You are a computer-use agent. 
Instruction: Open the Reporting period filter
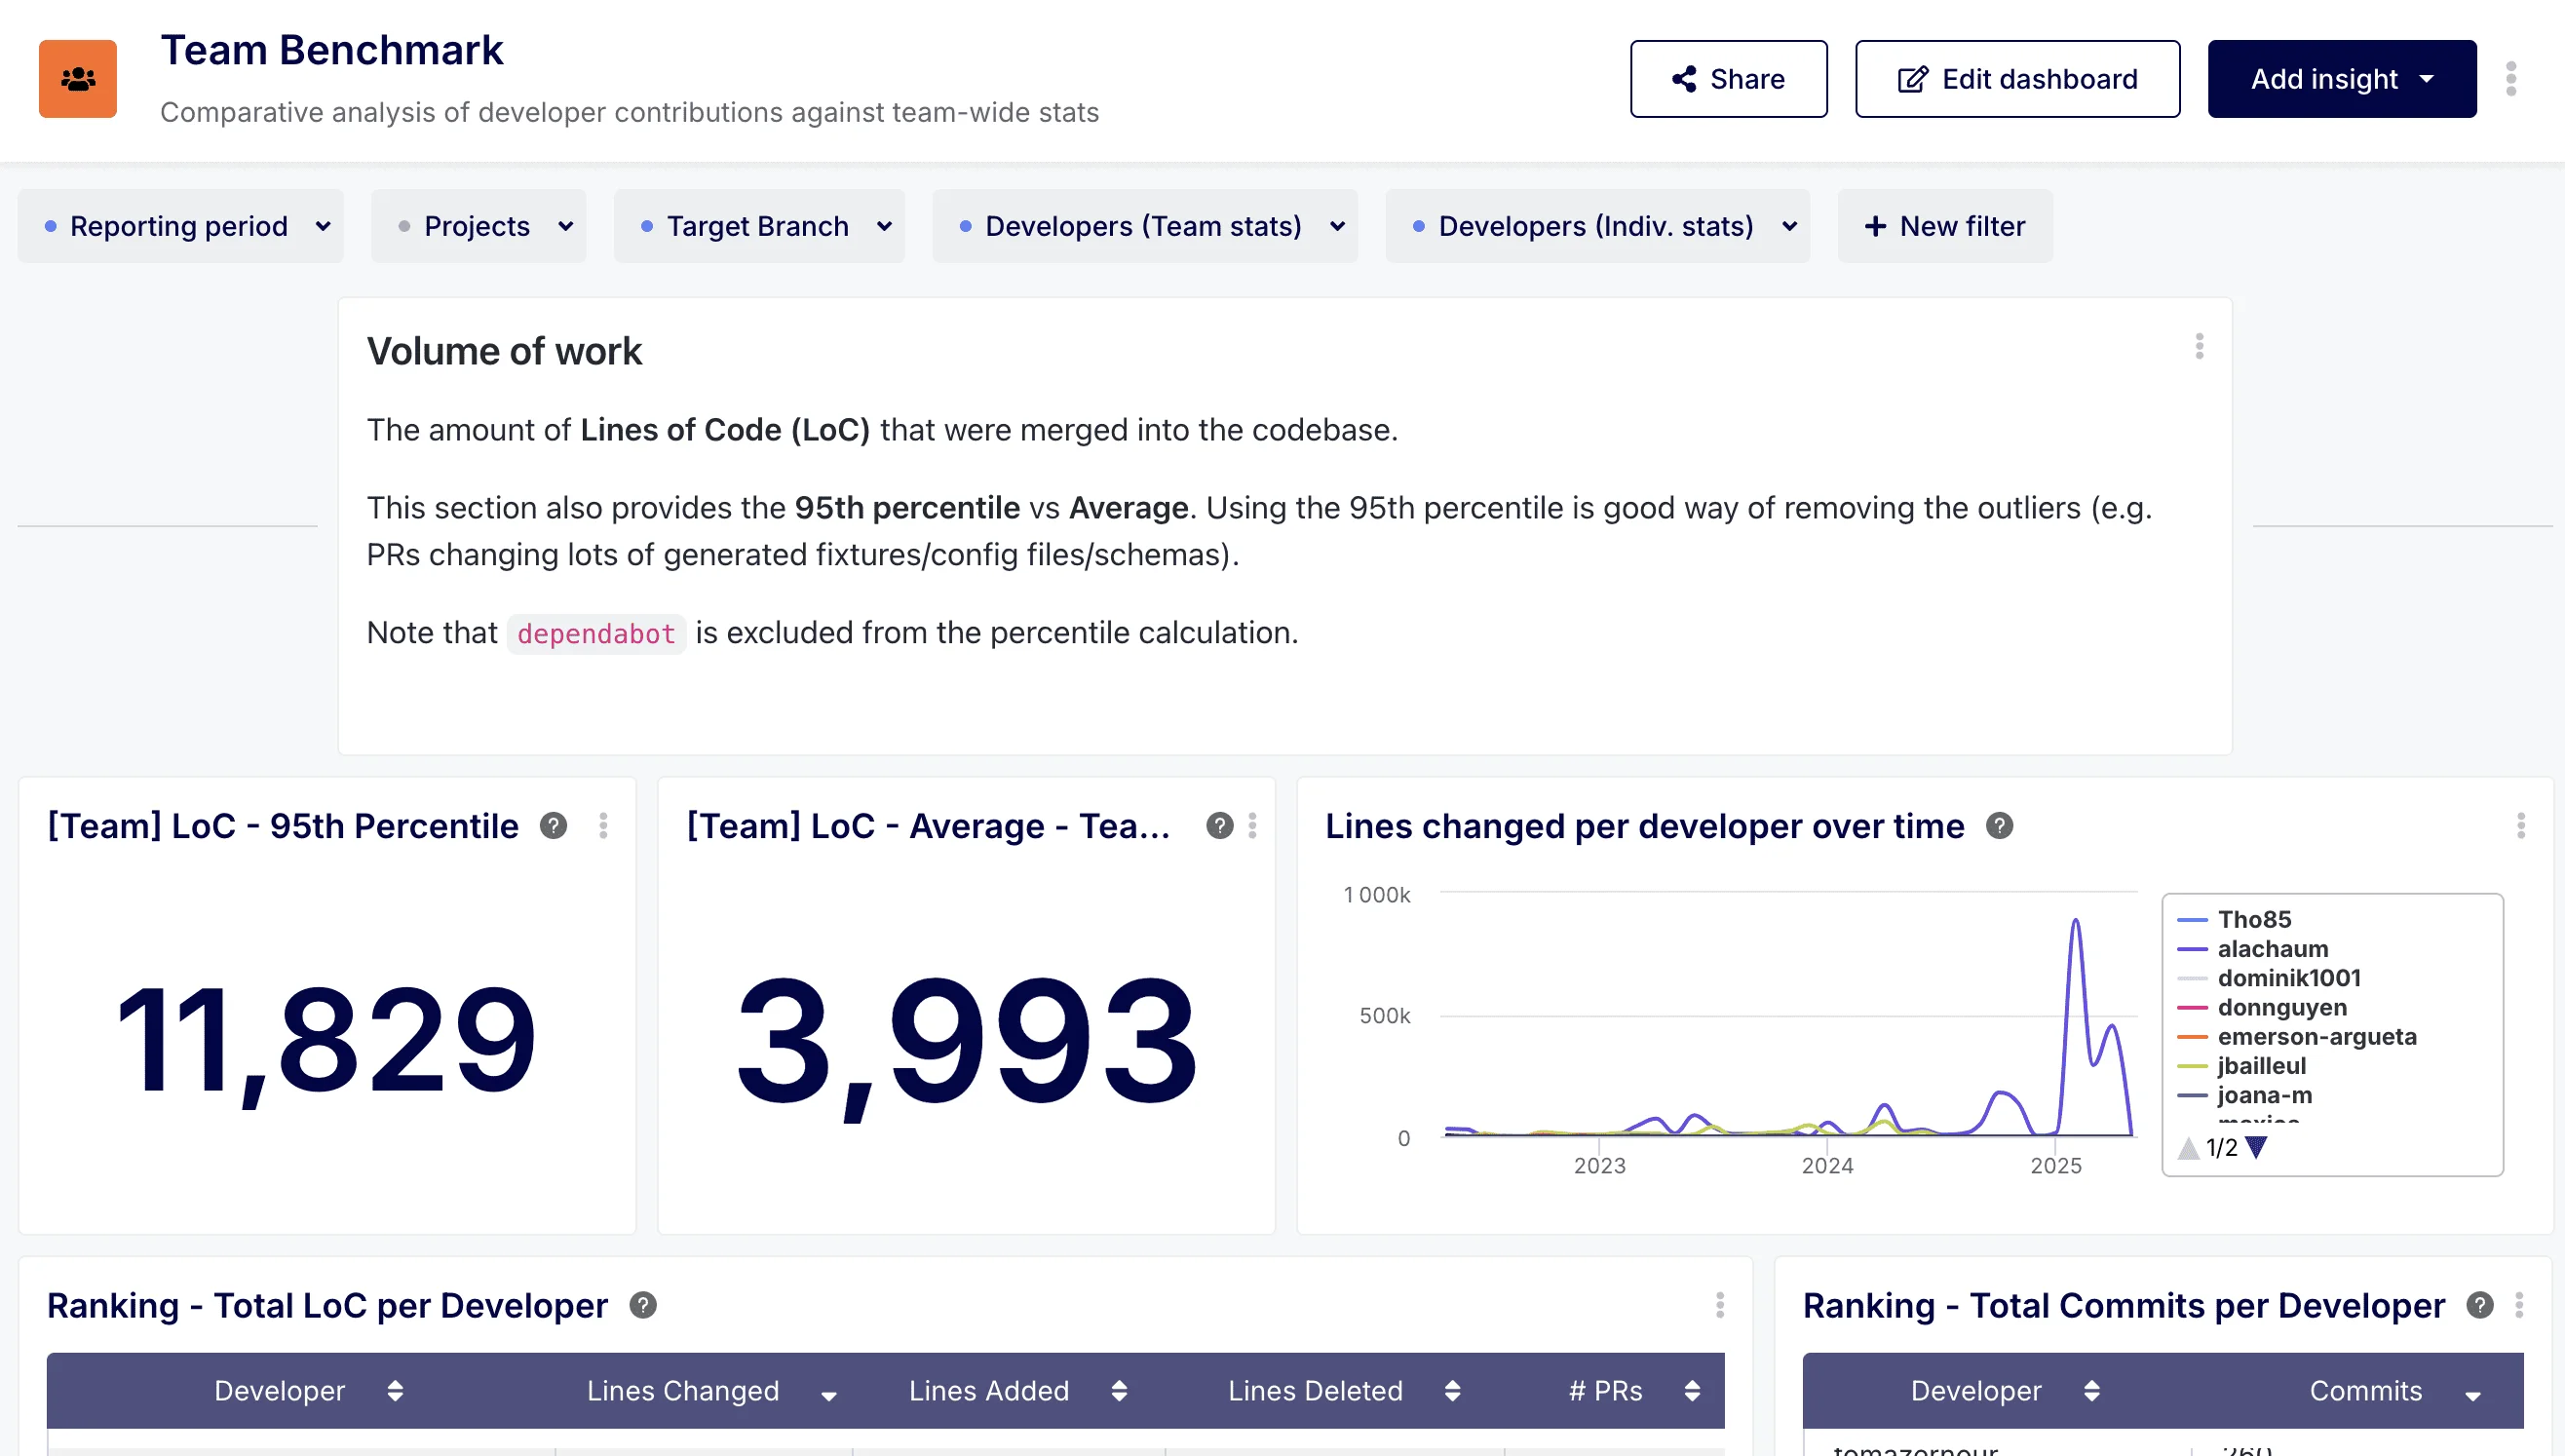click(180, 226)
